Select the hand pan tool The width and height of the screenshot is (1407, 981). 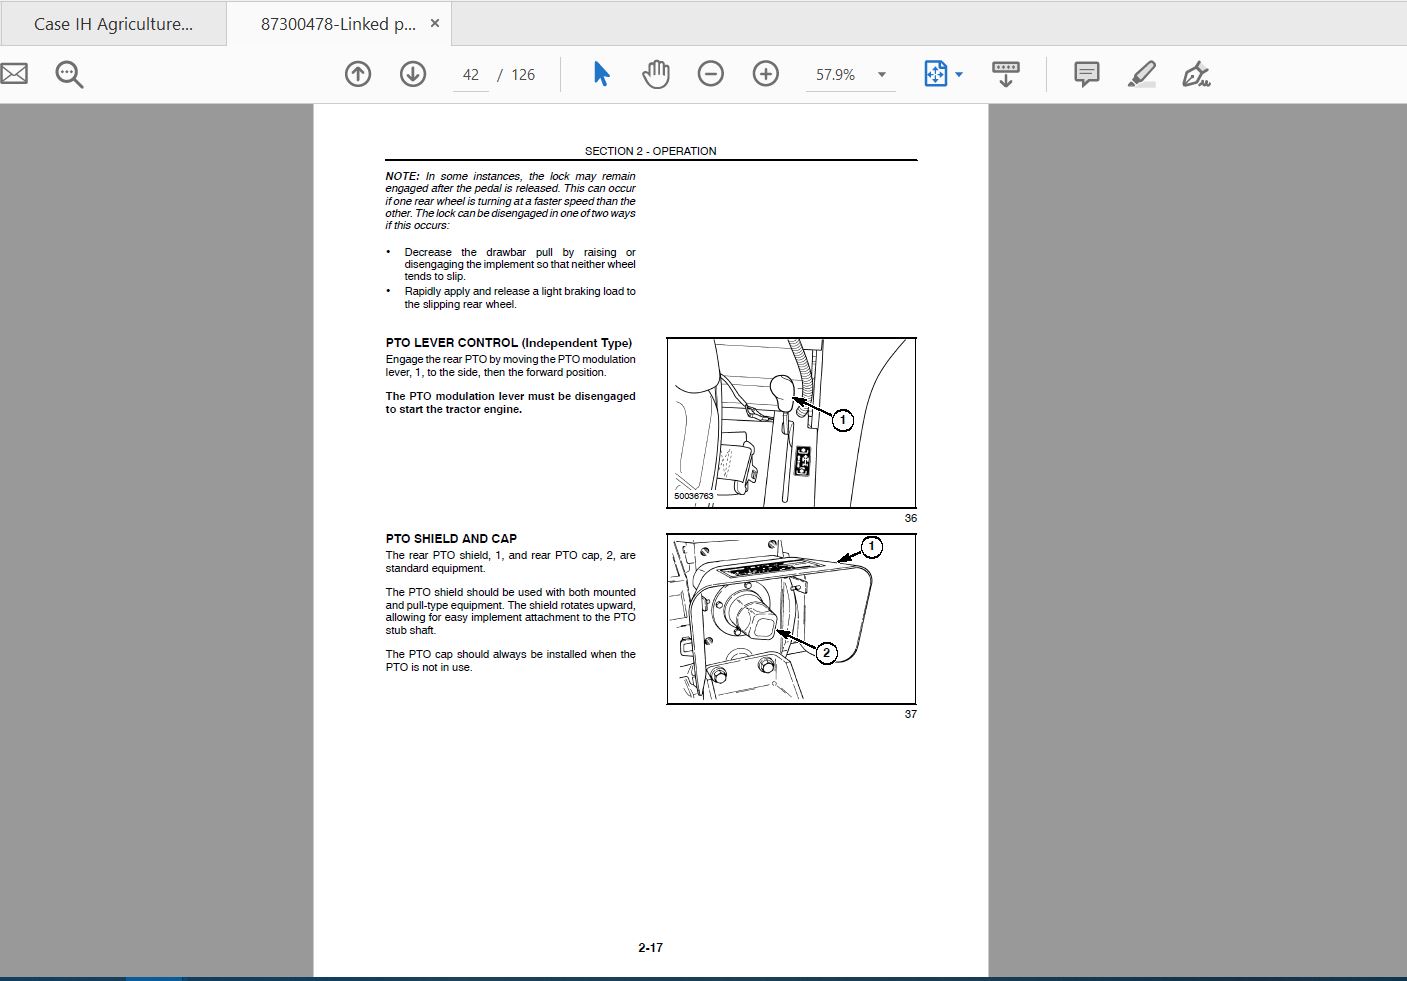click(656, 74)
